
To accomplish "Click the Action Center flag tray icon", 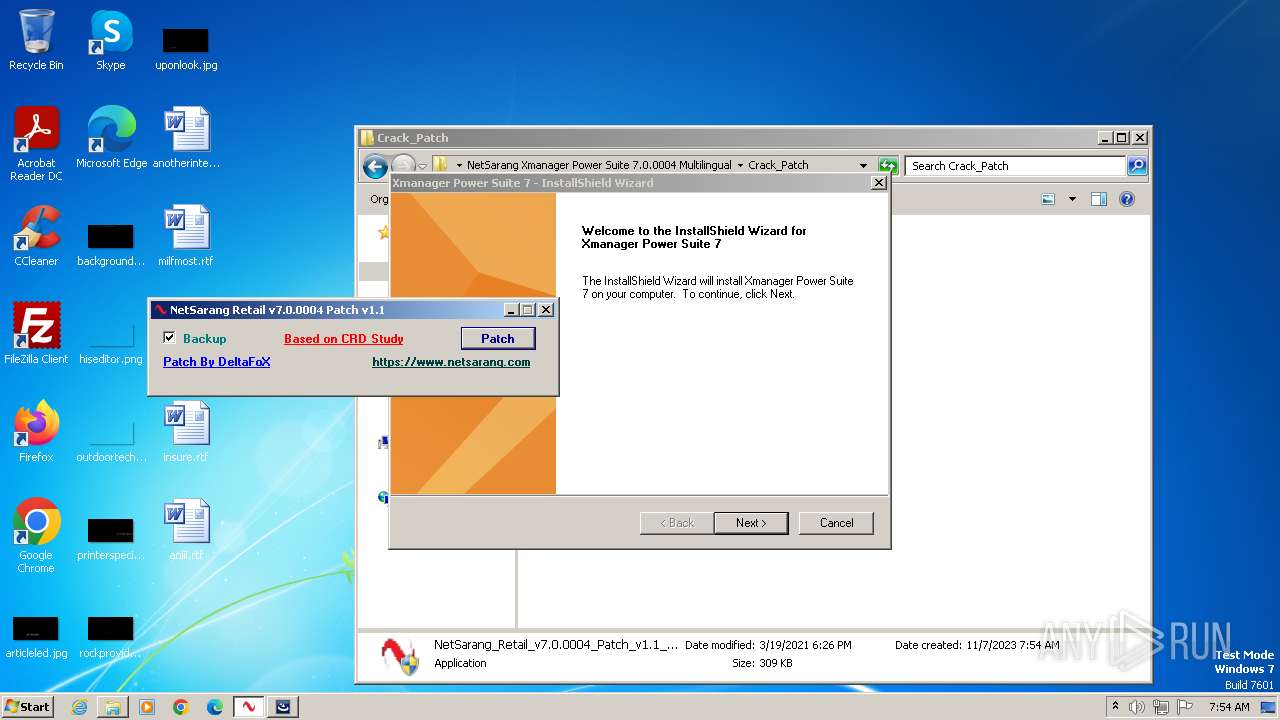I will tap(1185, 707).
